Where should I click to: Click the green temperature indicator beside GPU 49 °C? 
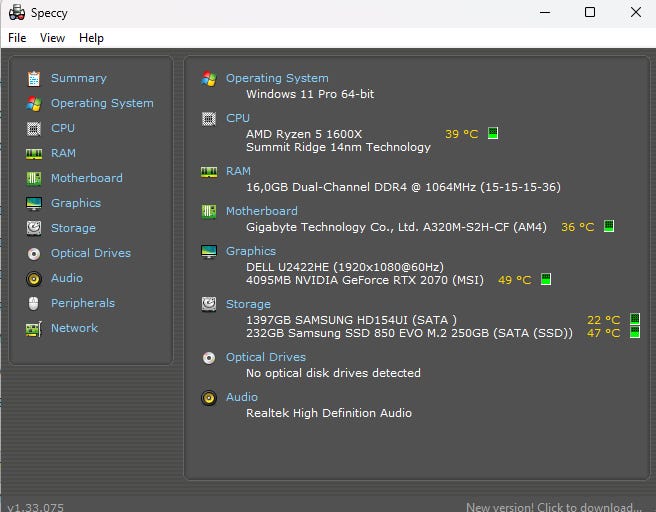point(546,279)
